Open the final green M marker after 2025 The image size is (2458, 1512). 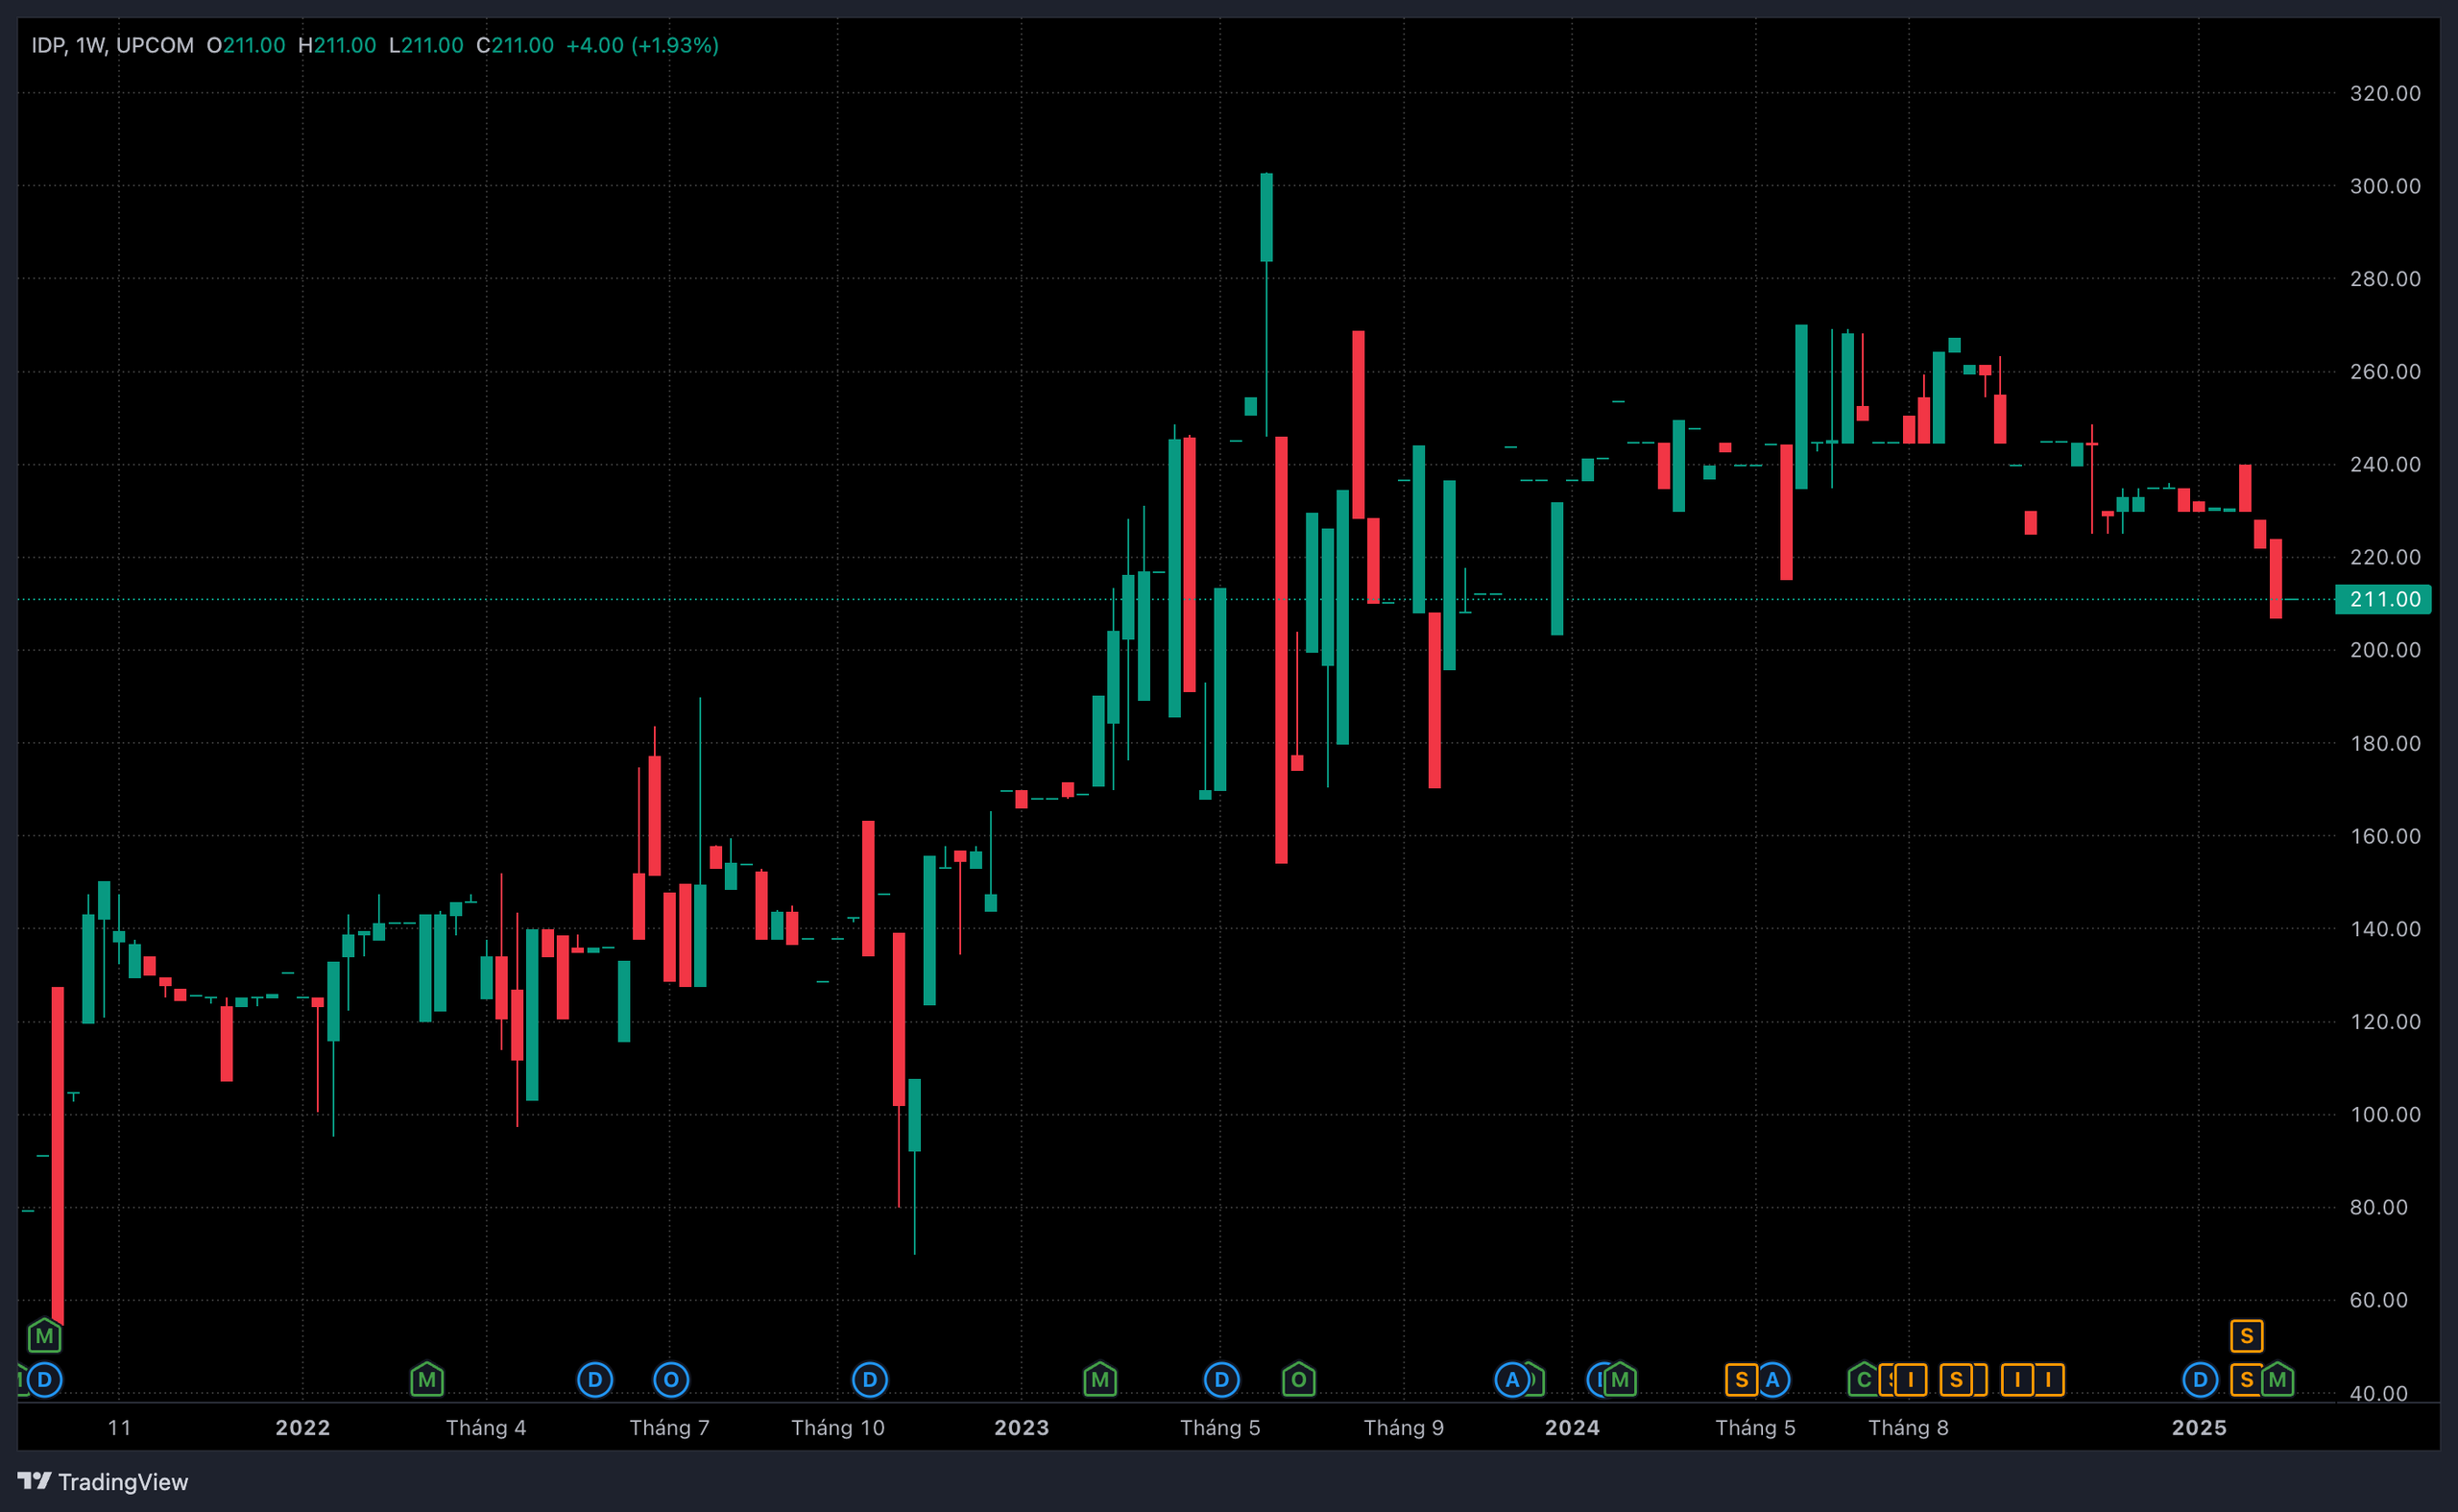click(2277, 1380)
